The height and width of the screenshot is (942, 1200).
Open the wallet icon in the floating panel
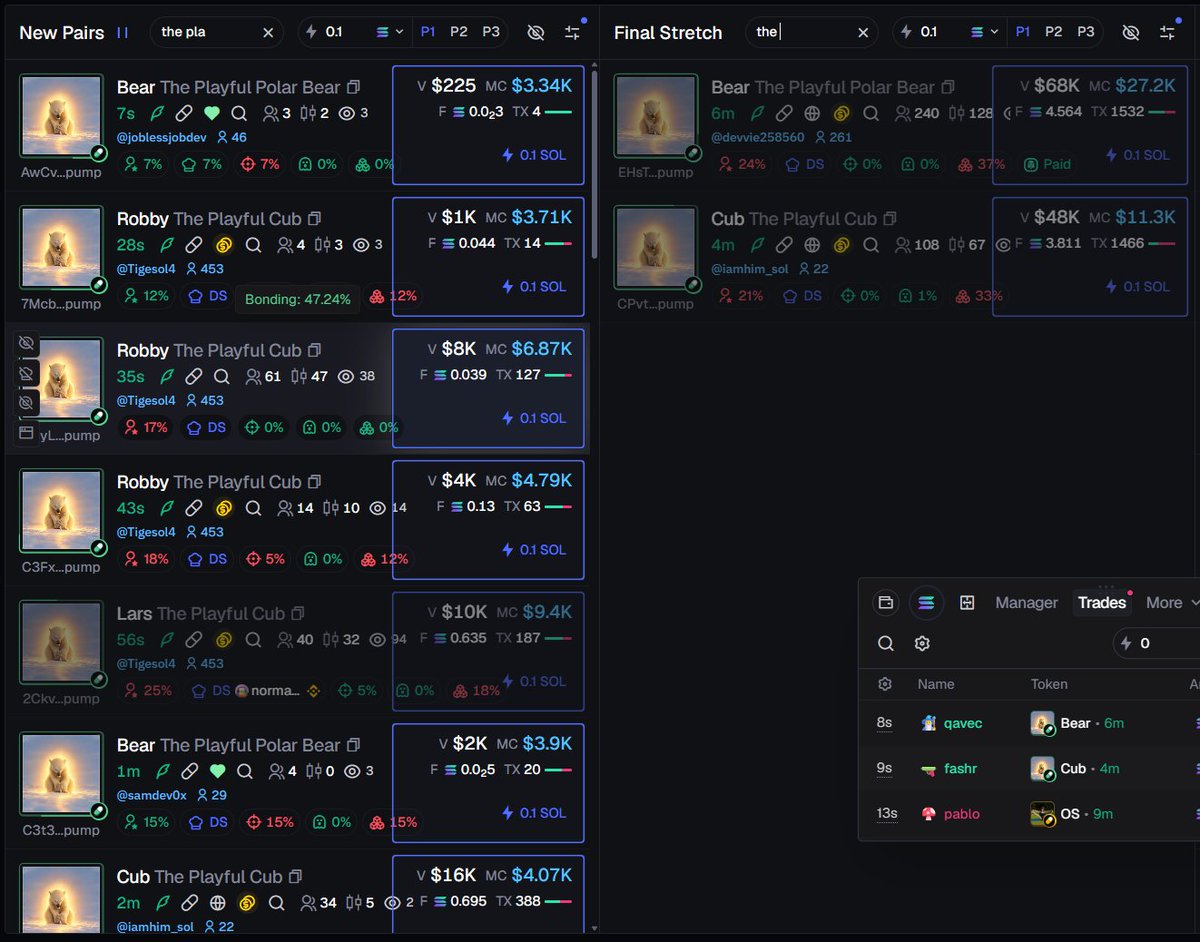click(x=885, y=602)
